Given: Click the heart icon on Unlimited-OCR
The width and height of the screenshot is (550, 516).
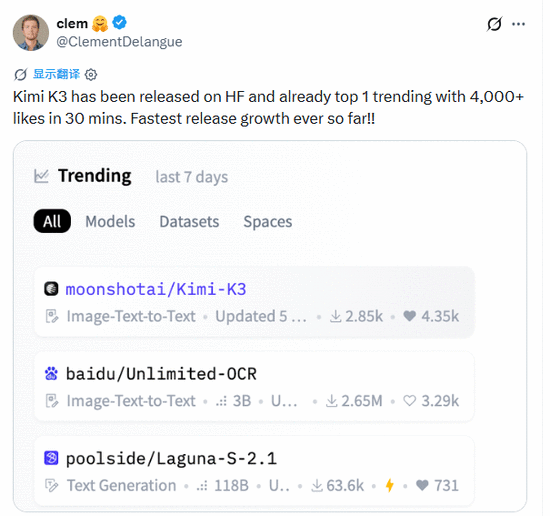Looking at the screenshot, I should tap(409, 401).
